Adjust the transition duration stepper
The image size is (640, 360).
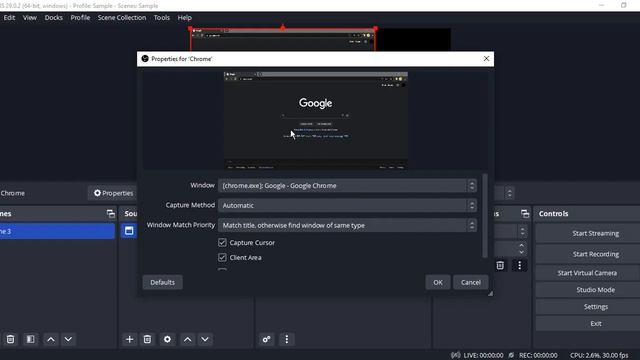click(522, 248)
